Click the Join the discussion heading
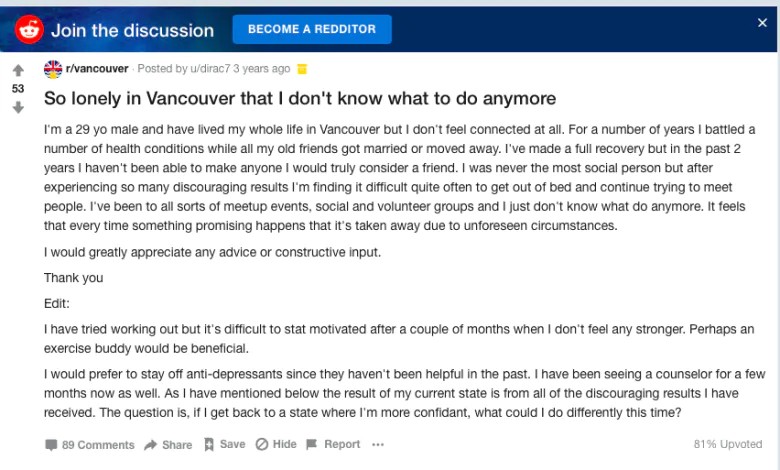This screenshot has height=470, width=780. [132, 30]
